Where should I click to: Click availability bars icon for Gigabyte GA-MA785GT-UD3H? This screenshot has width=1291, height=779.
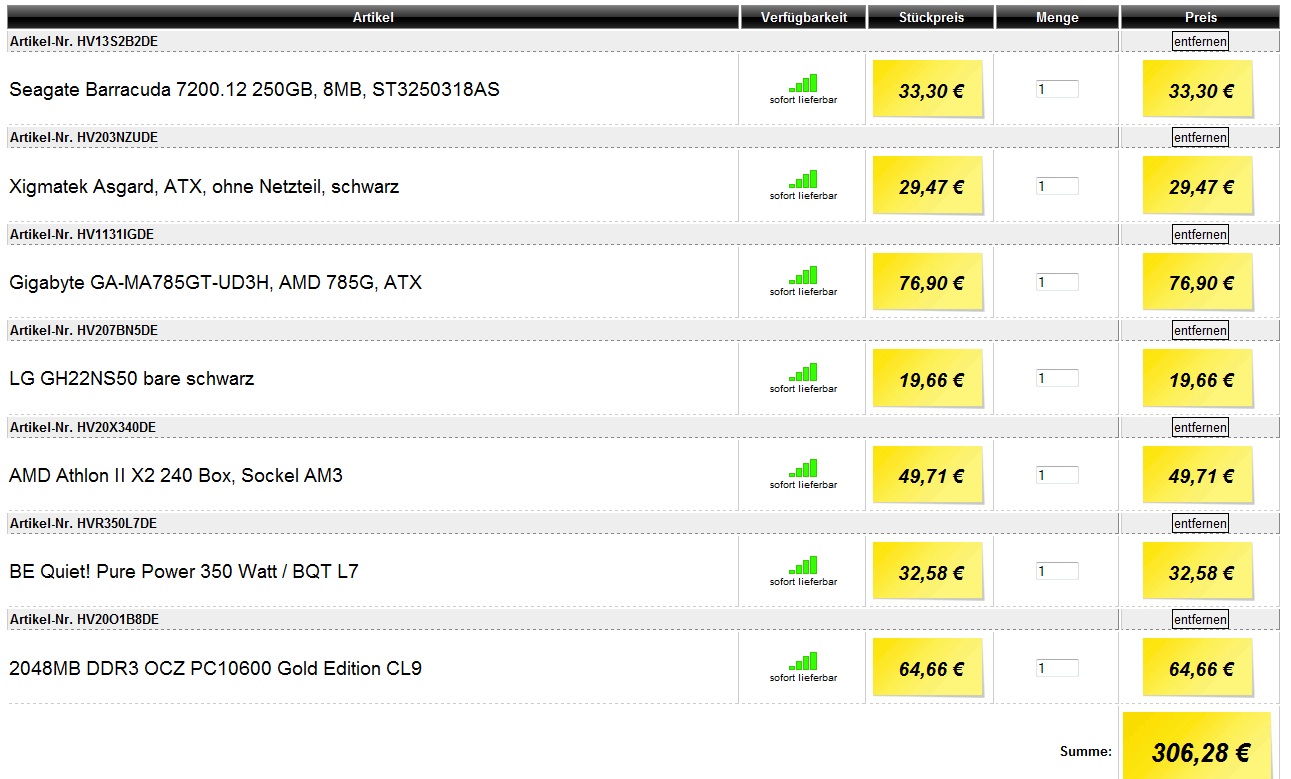point(803,276)
